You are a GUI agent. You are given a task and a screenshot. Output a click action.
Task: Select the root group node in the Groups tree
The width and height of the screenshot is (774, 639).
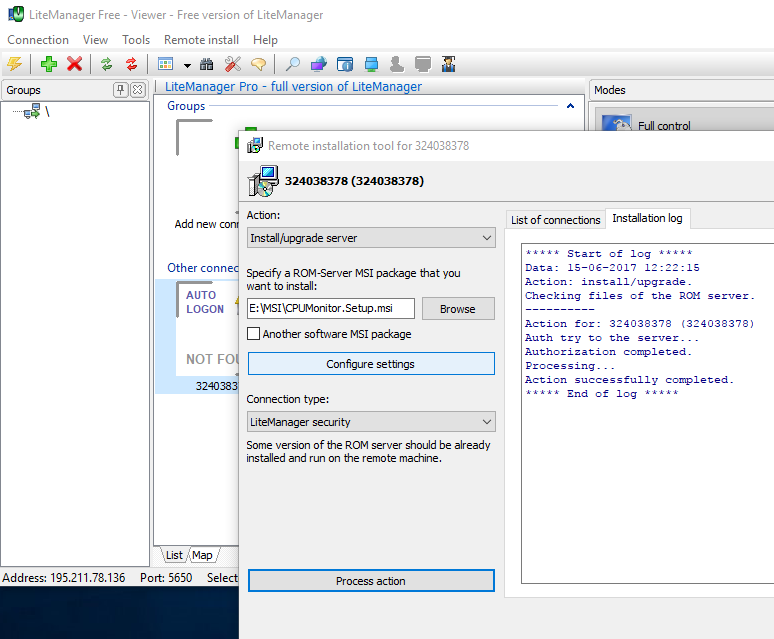tap(37, 111)
